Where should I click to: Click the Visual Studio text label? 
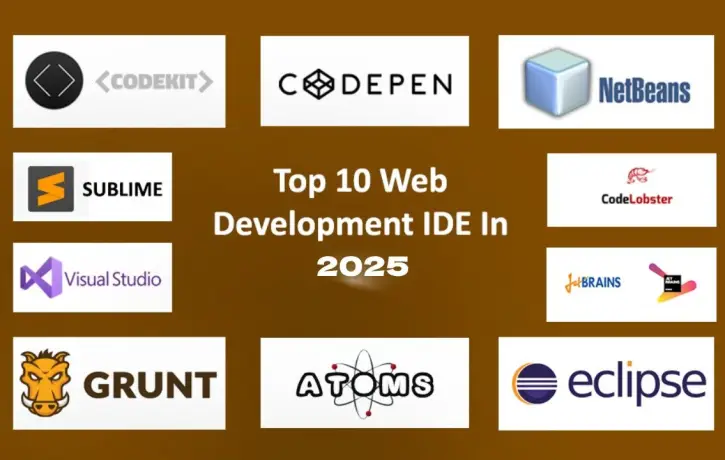tap(113, 279)
